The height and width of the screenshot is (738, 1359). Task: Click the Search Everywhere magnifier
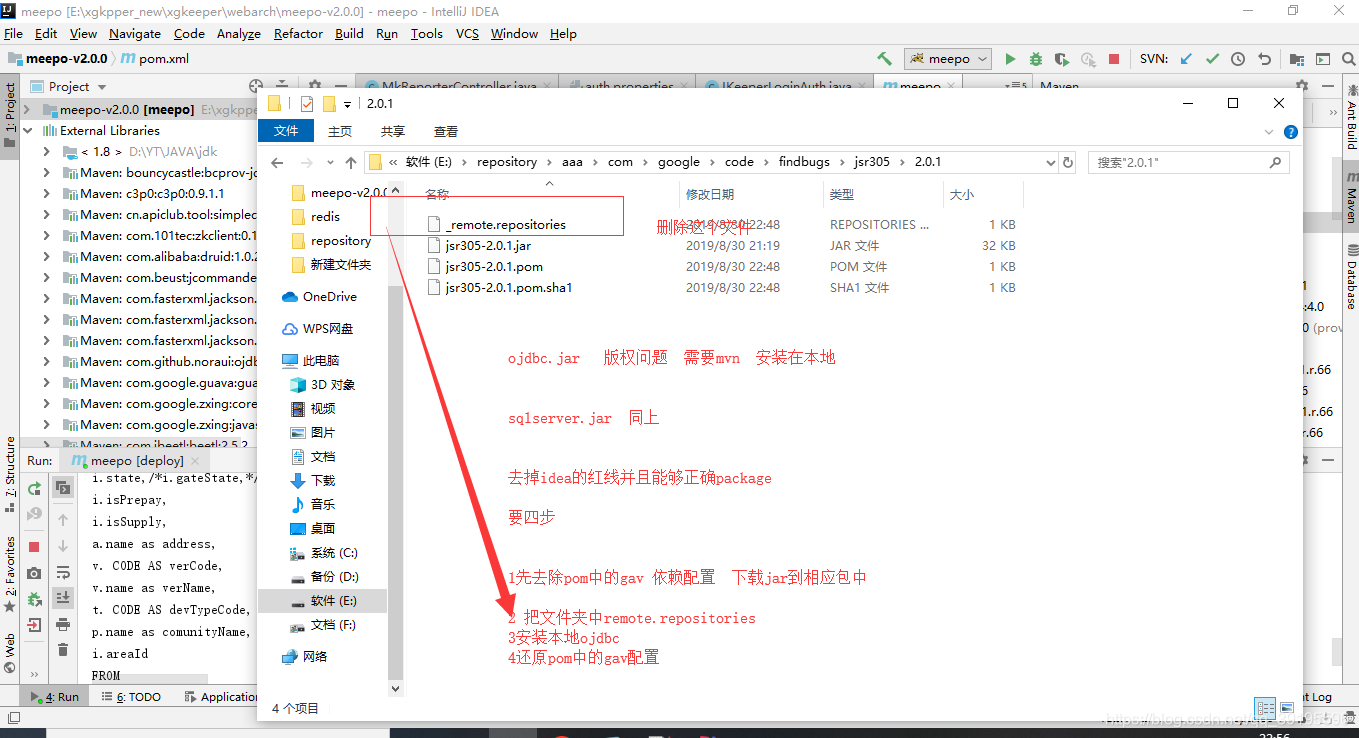click(x=1347, y=59)
